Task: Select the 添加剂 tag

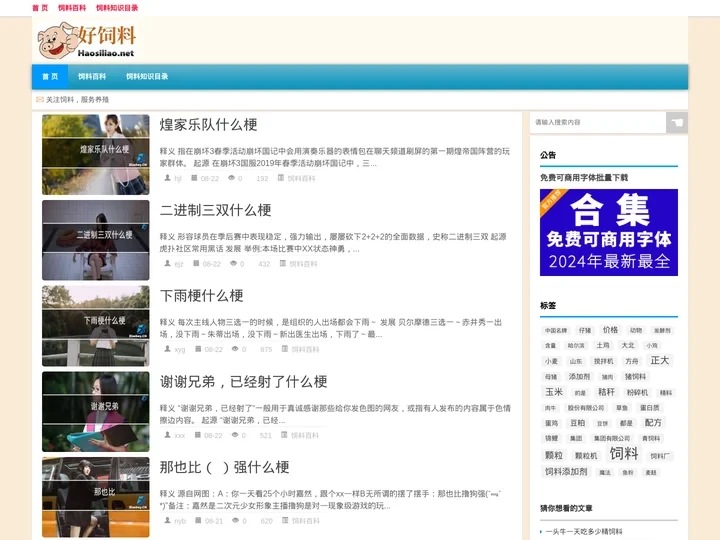Action: tap(579, 377)
